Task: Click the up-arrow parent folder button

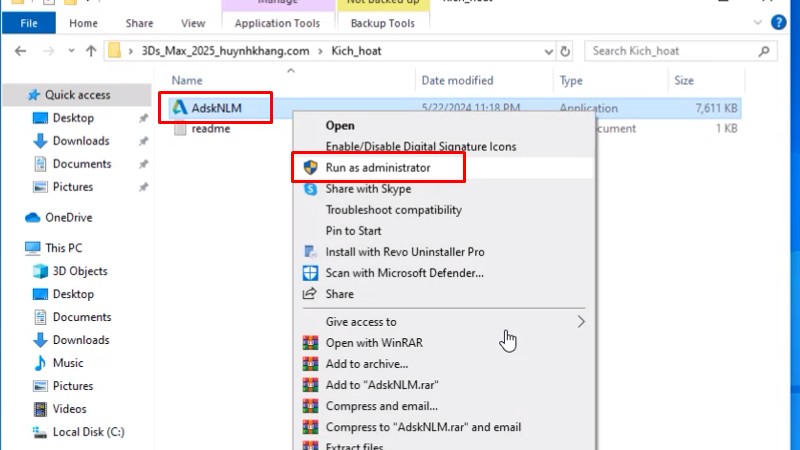Action: [91, 51]
